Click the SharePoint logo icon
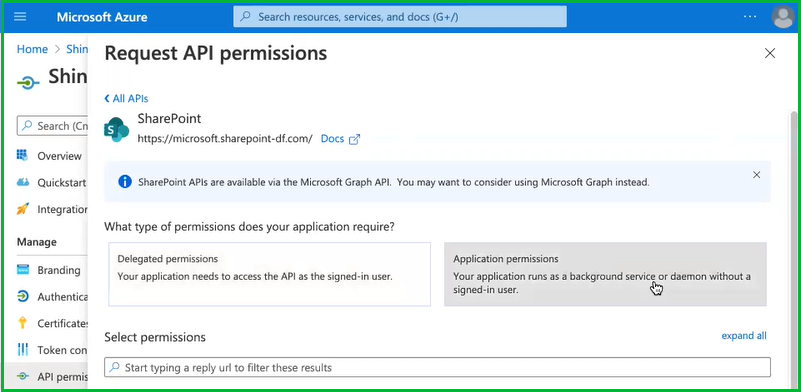This screenshot has height=392, width=801. [116, 130]
